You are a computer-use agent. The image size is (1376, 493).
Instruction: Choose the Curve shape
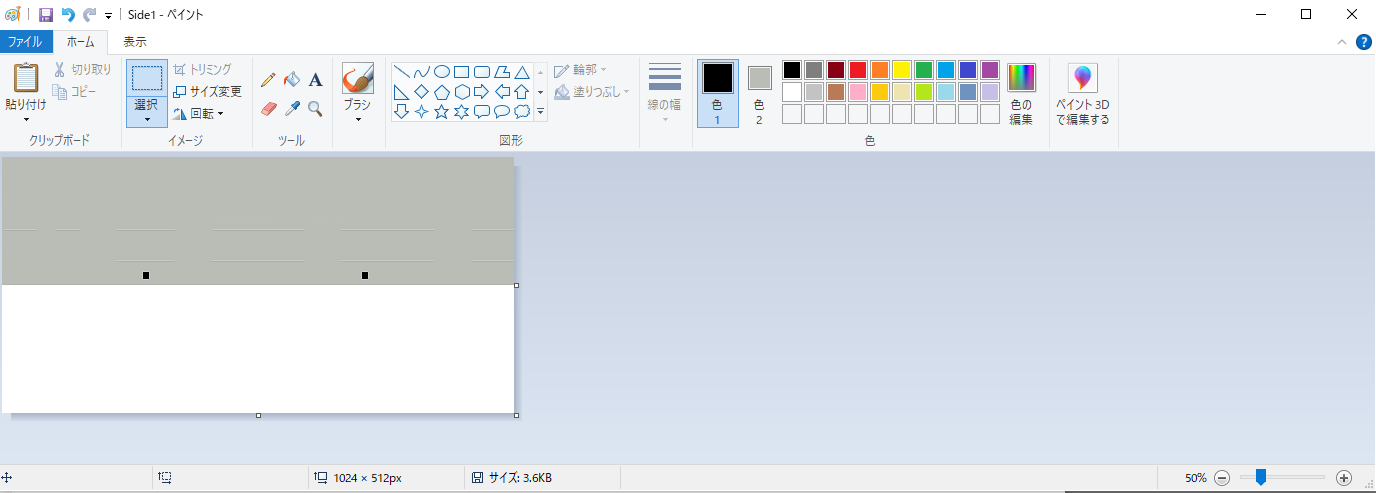click(421, 72)
